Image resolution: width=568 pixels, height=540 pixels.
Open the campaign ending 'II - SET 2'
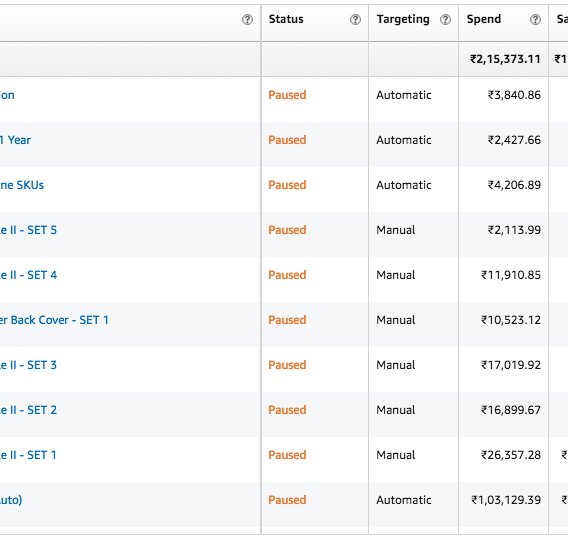(28, 410)
